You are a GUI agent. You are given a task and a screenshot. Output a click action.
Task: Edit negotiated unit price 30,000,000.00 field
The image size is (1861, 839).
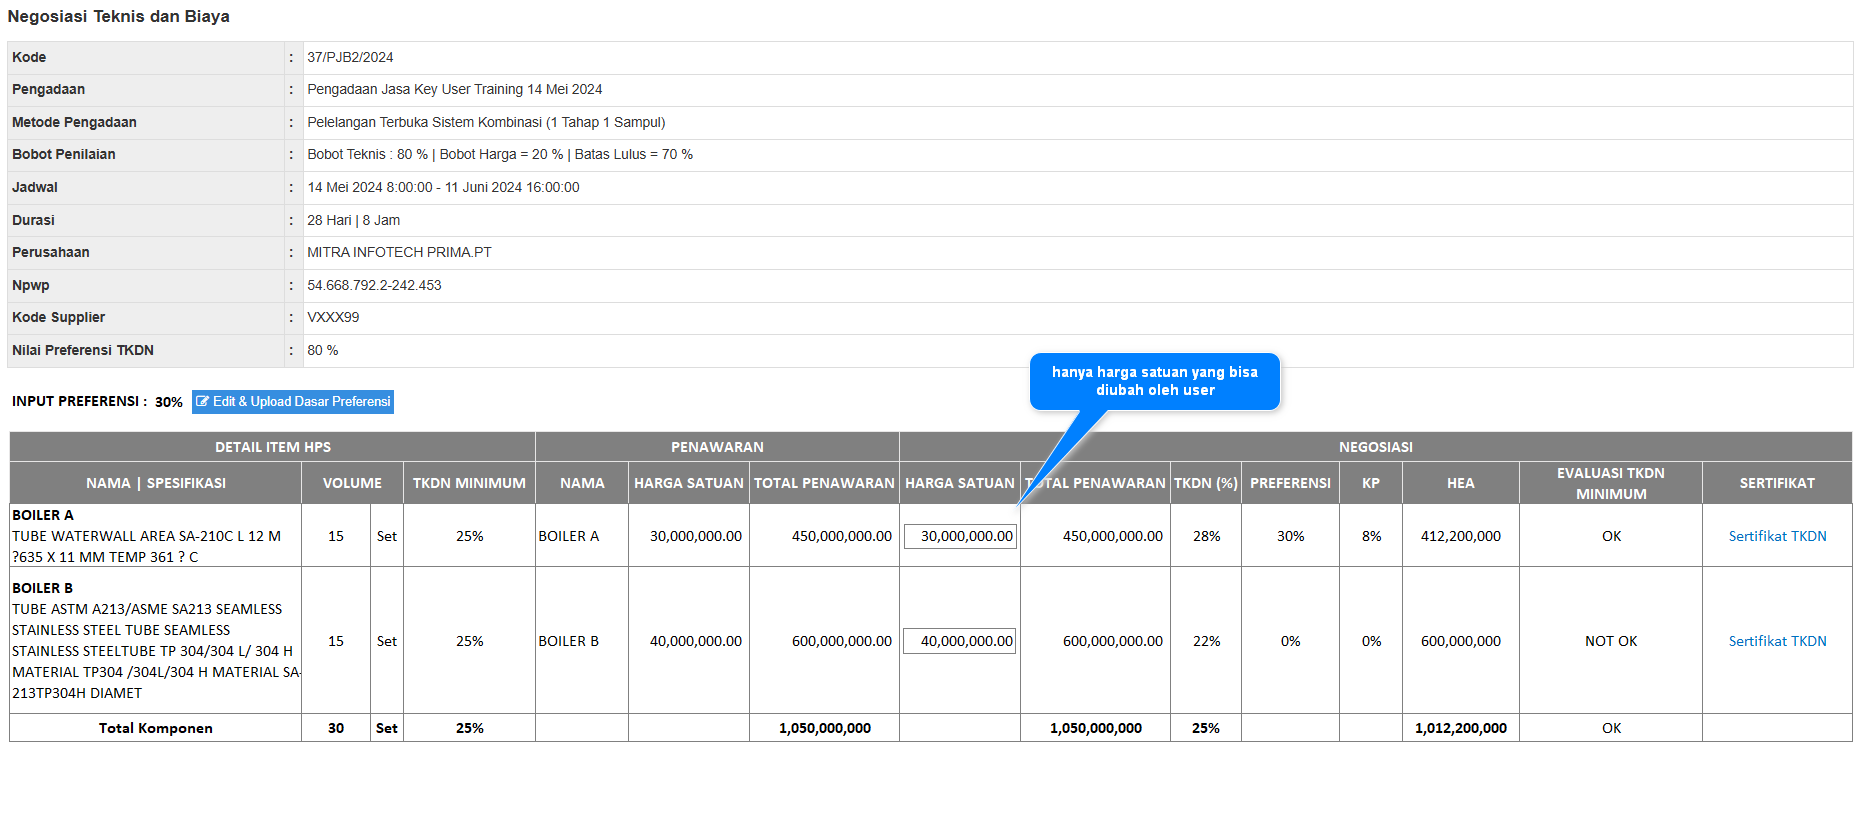[960, 537]
